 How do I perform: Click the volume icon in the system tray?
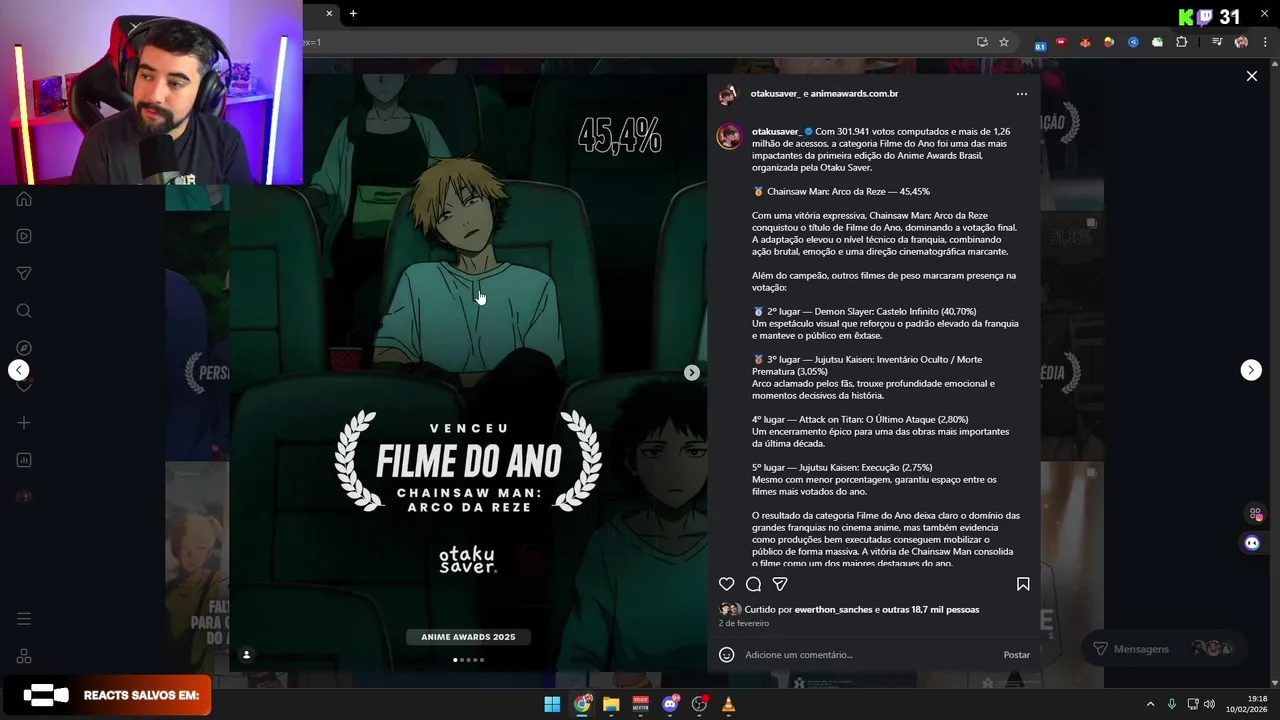tap(1209, 704)
